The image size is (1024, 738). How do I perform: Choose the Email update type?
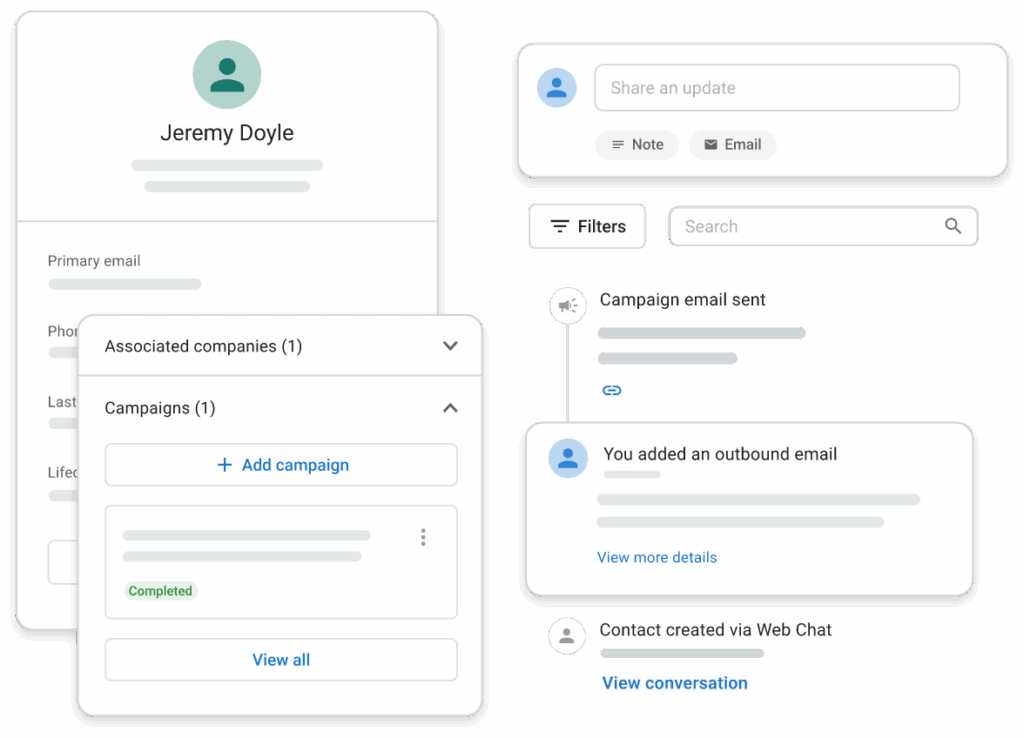point(733,144)
